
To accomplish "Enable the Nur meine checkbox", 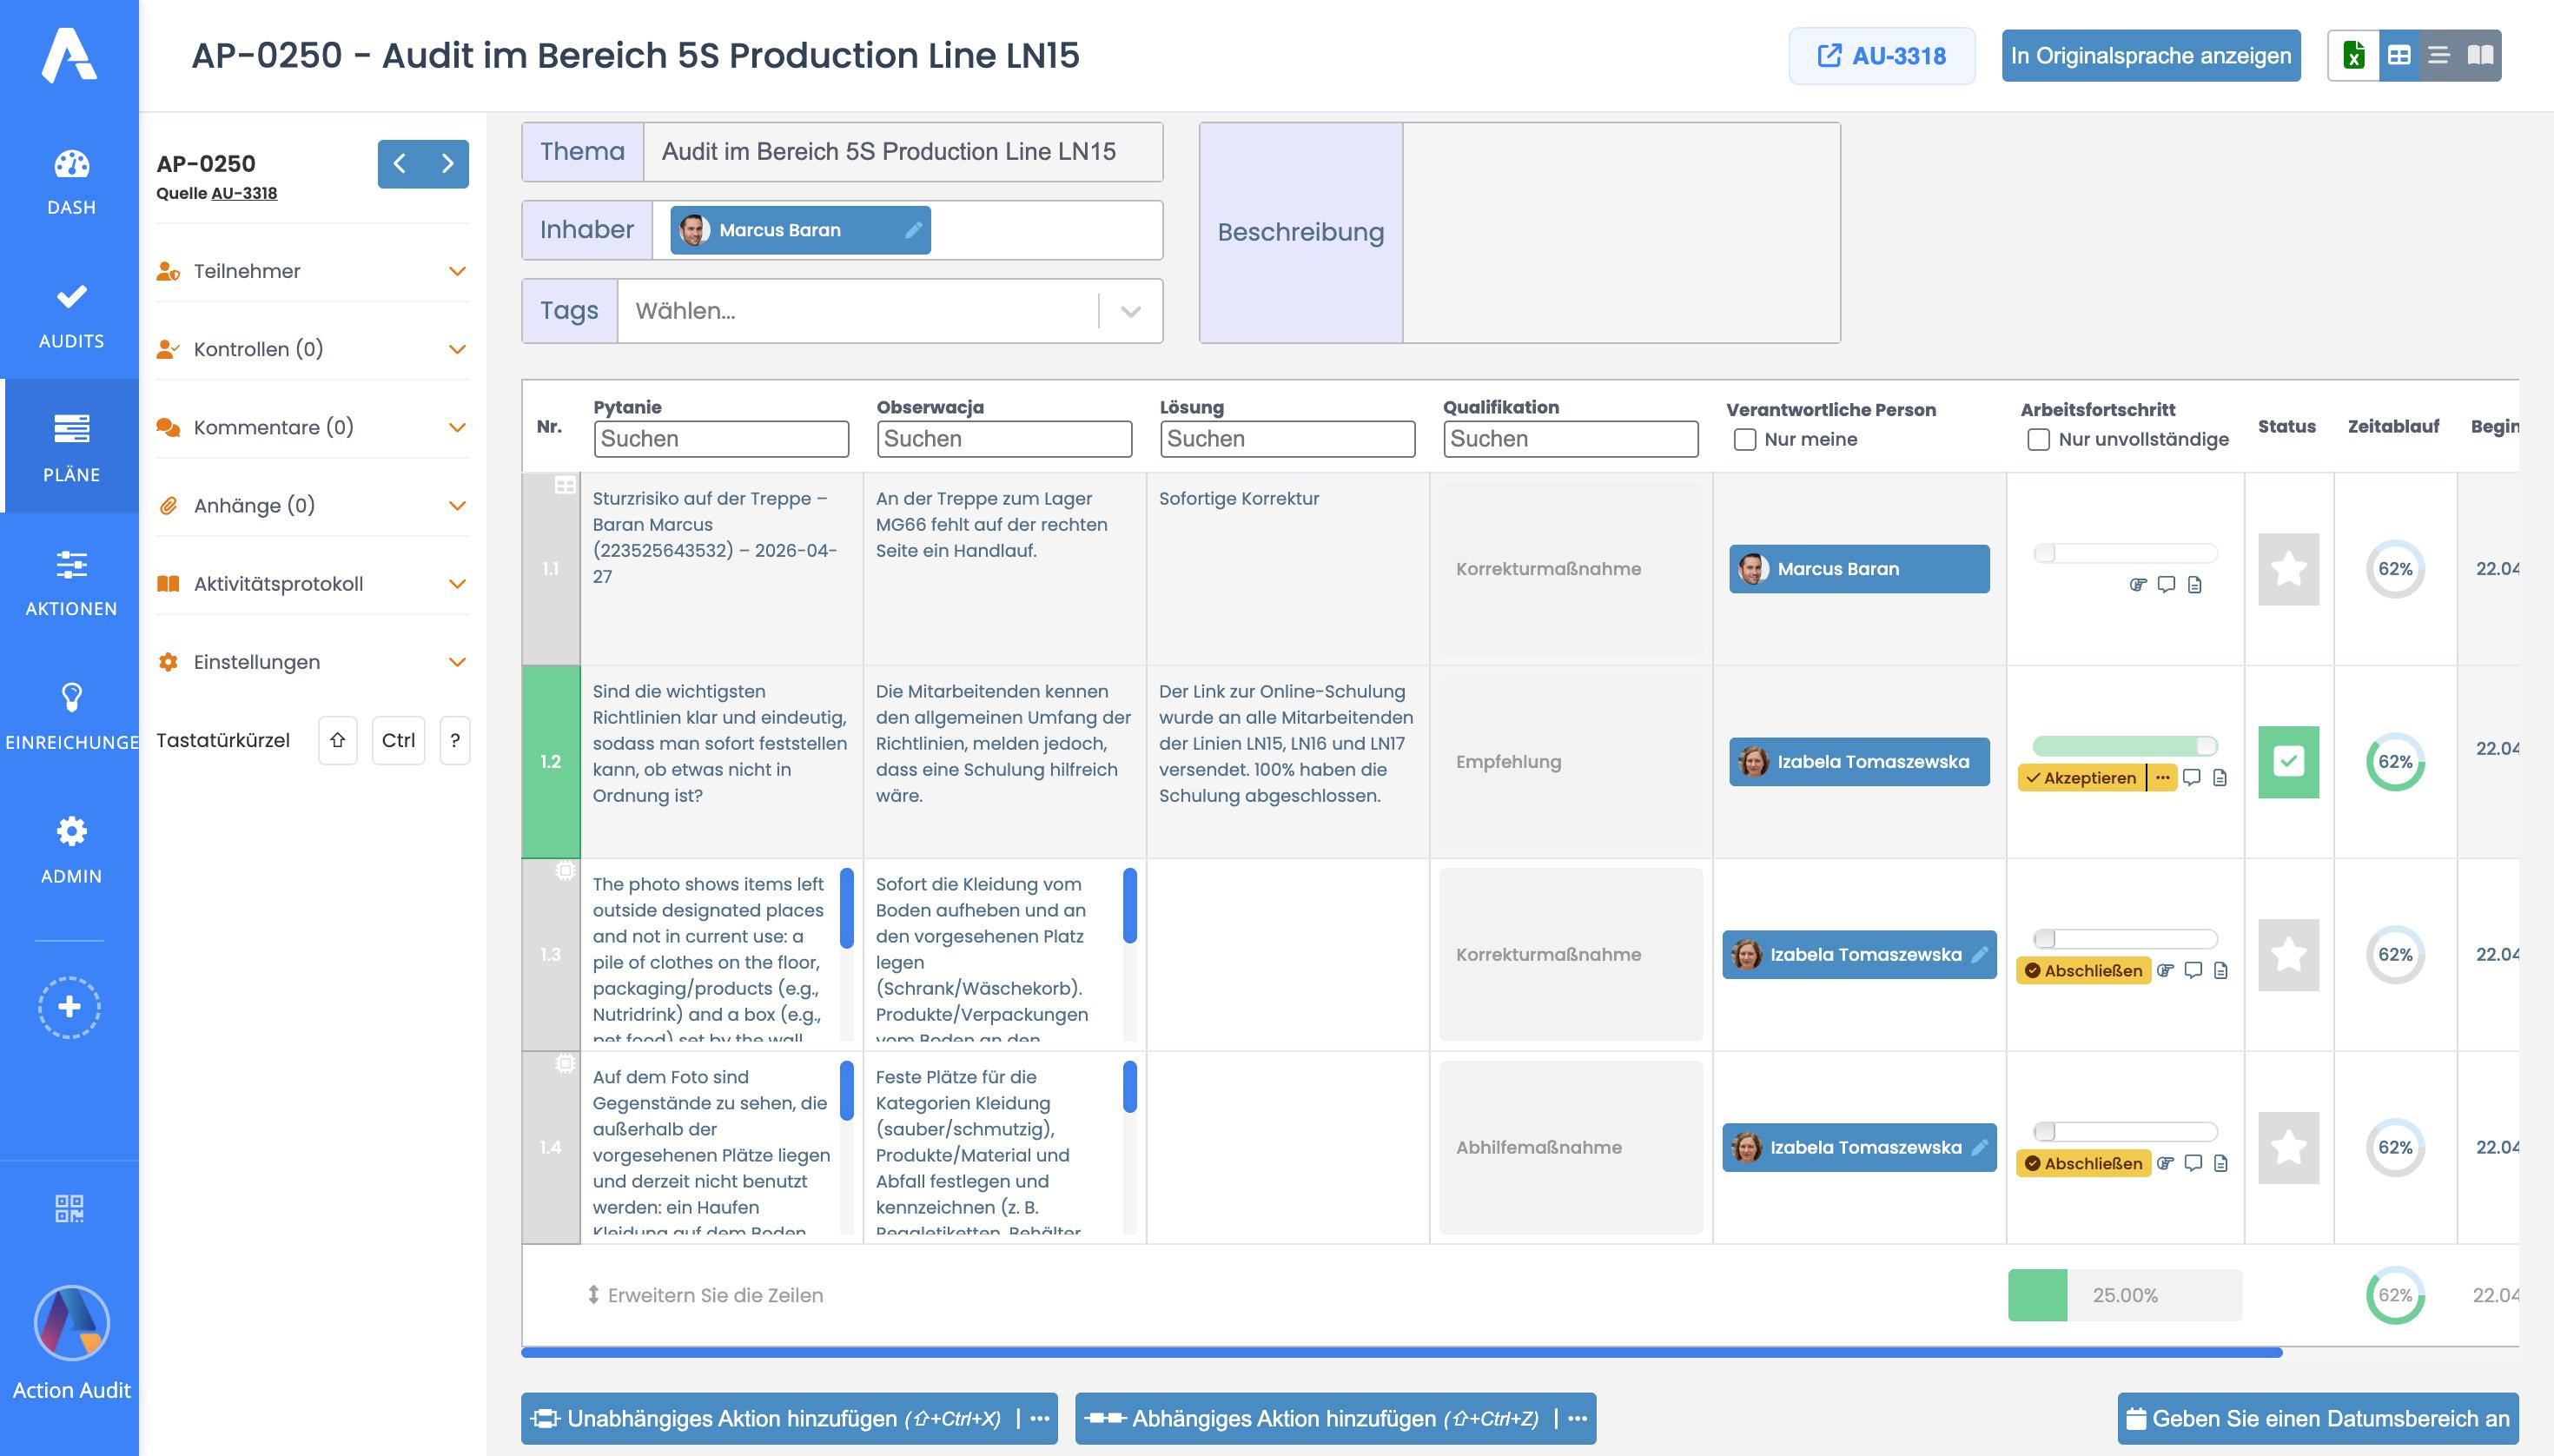I will (1745, 440).
